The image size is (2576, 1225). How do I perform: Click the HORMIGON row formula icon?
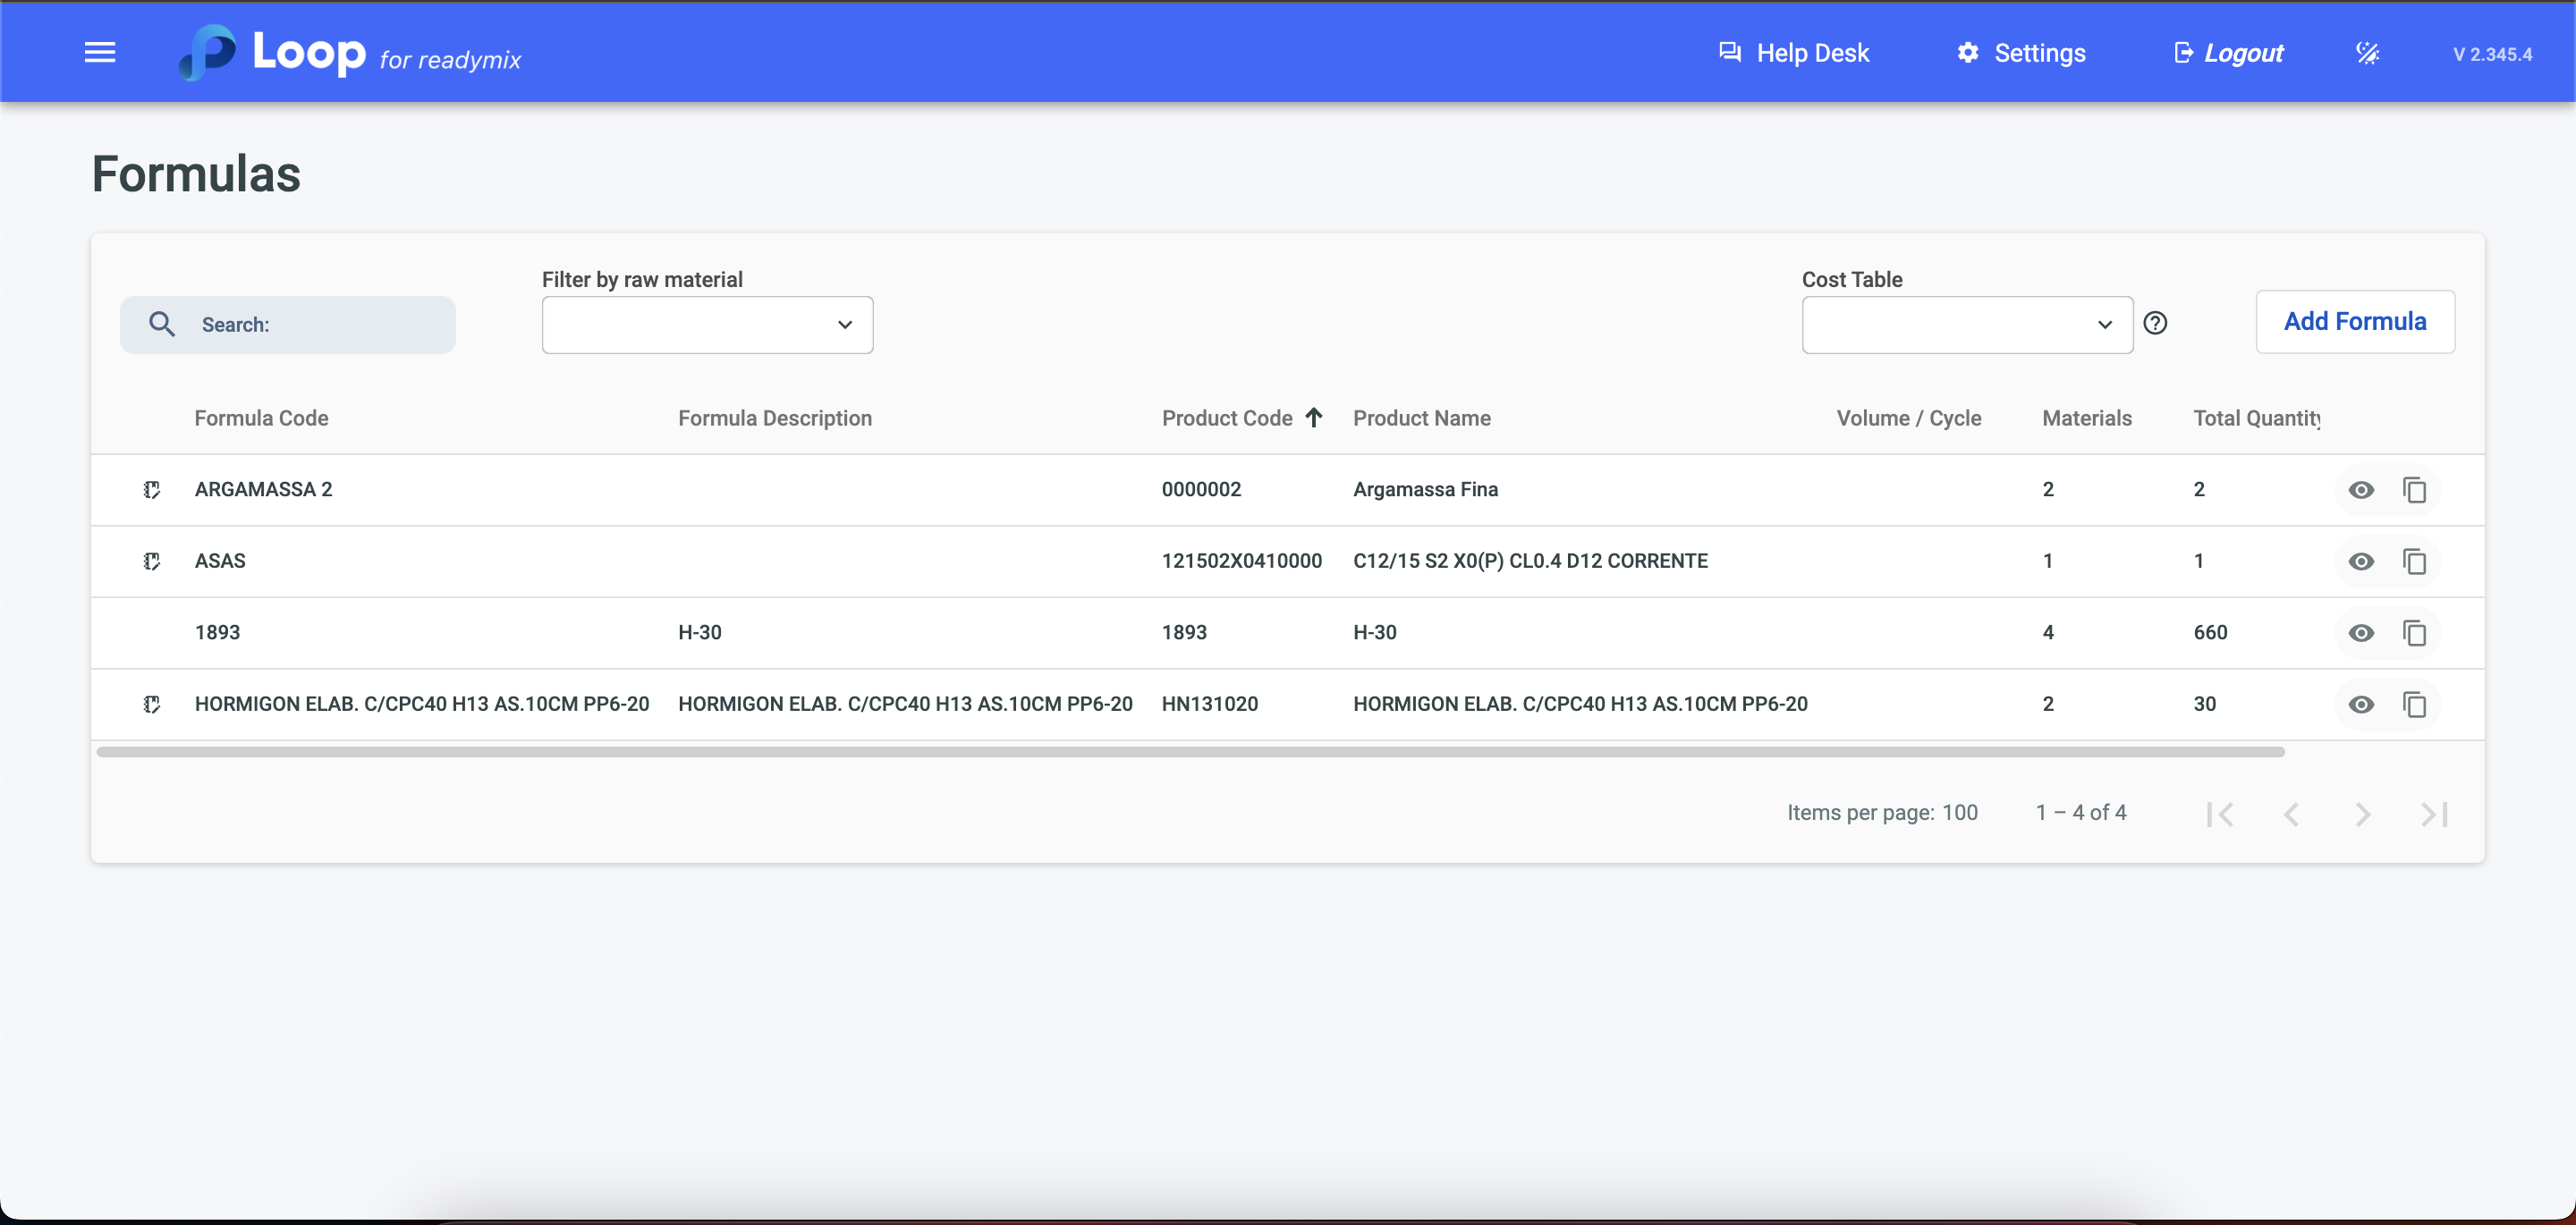[152, 704]
